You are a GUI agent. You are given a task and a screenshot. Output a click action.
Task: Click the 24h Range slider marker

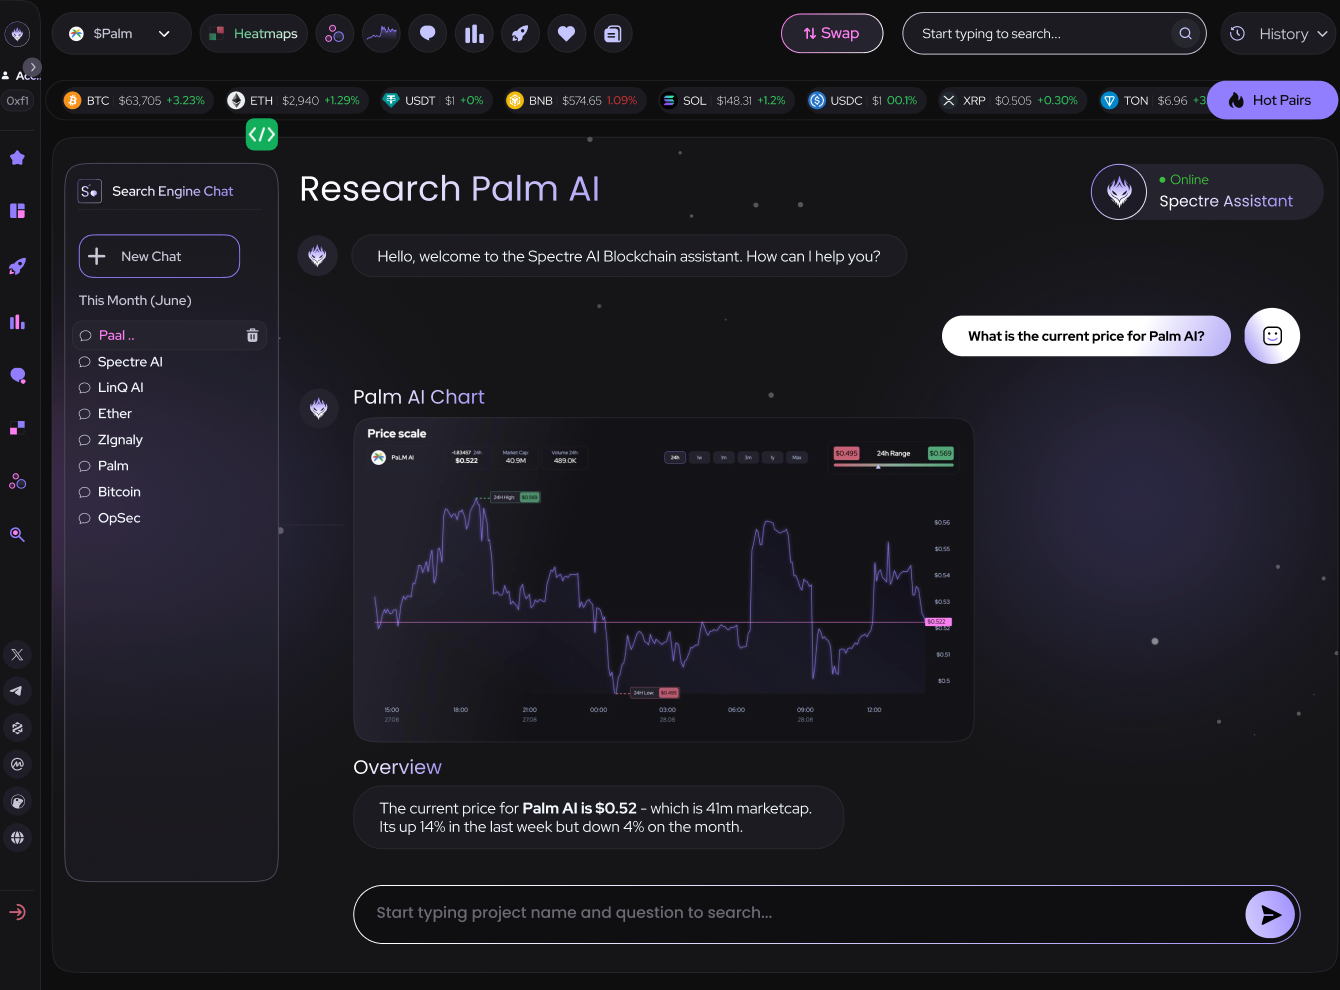point(878,467)
